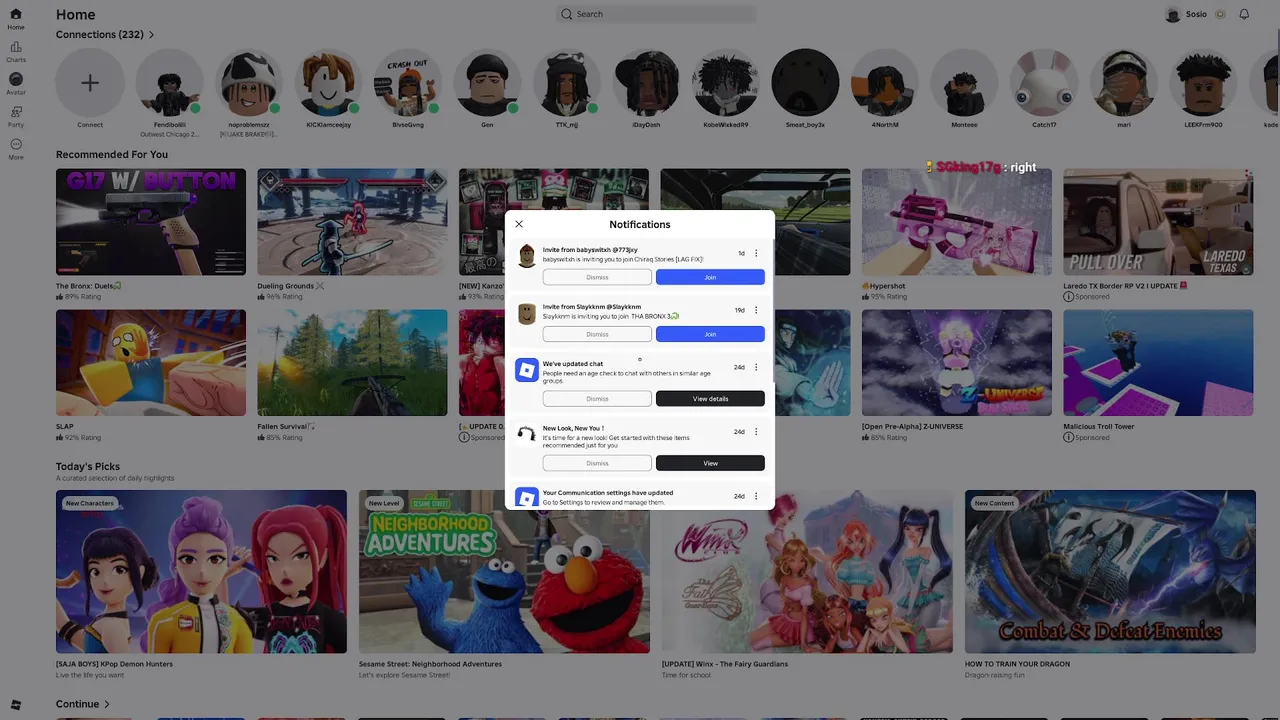
Task: Open Fallen Survival game thumbnail
Action: tap(352, 363)
